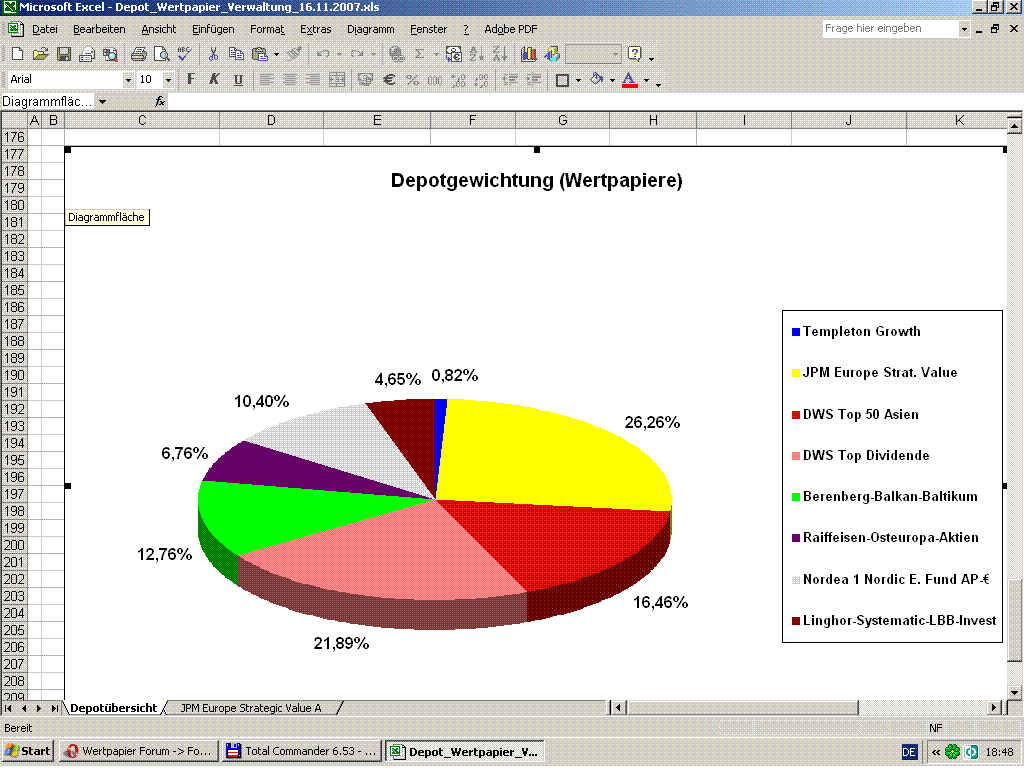Decrease decimal places
Screen dimensions: 1024x768
tap(481, 80)
